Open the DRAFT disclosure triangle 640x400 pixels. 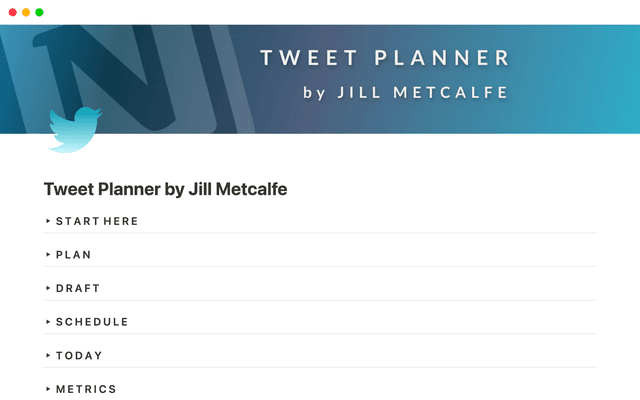click(x=48, y=288)
